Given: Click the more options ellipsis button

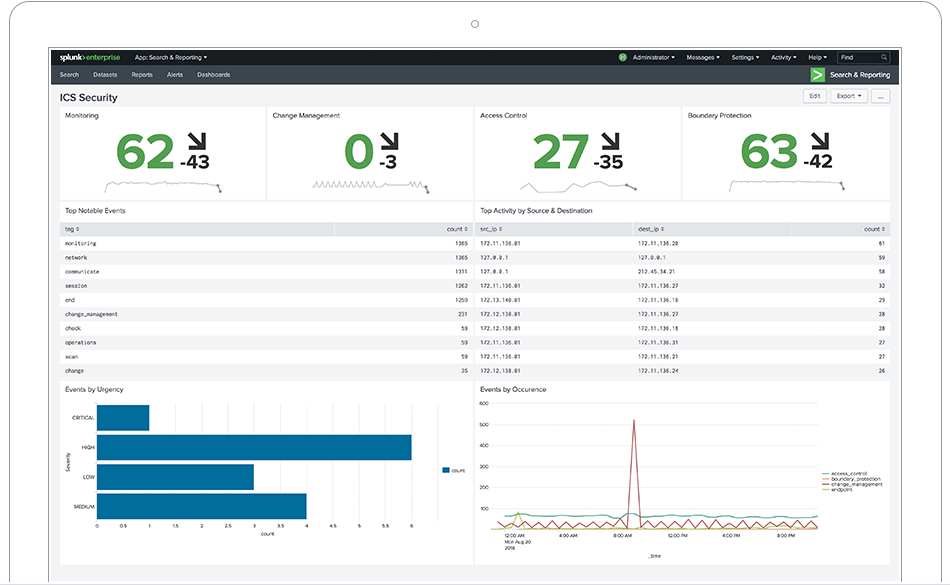Looking at the screenshot, I should (x=880, y=96).
